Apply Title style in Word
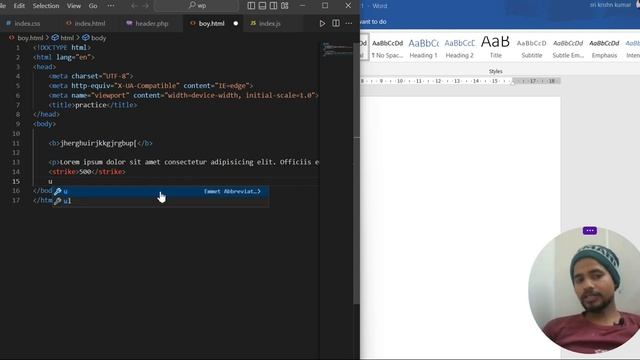640x360 pixels. (x=496, y=48)
